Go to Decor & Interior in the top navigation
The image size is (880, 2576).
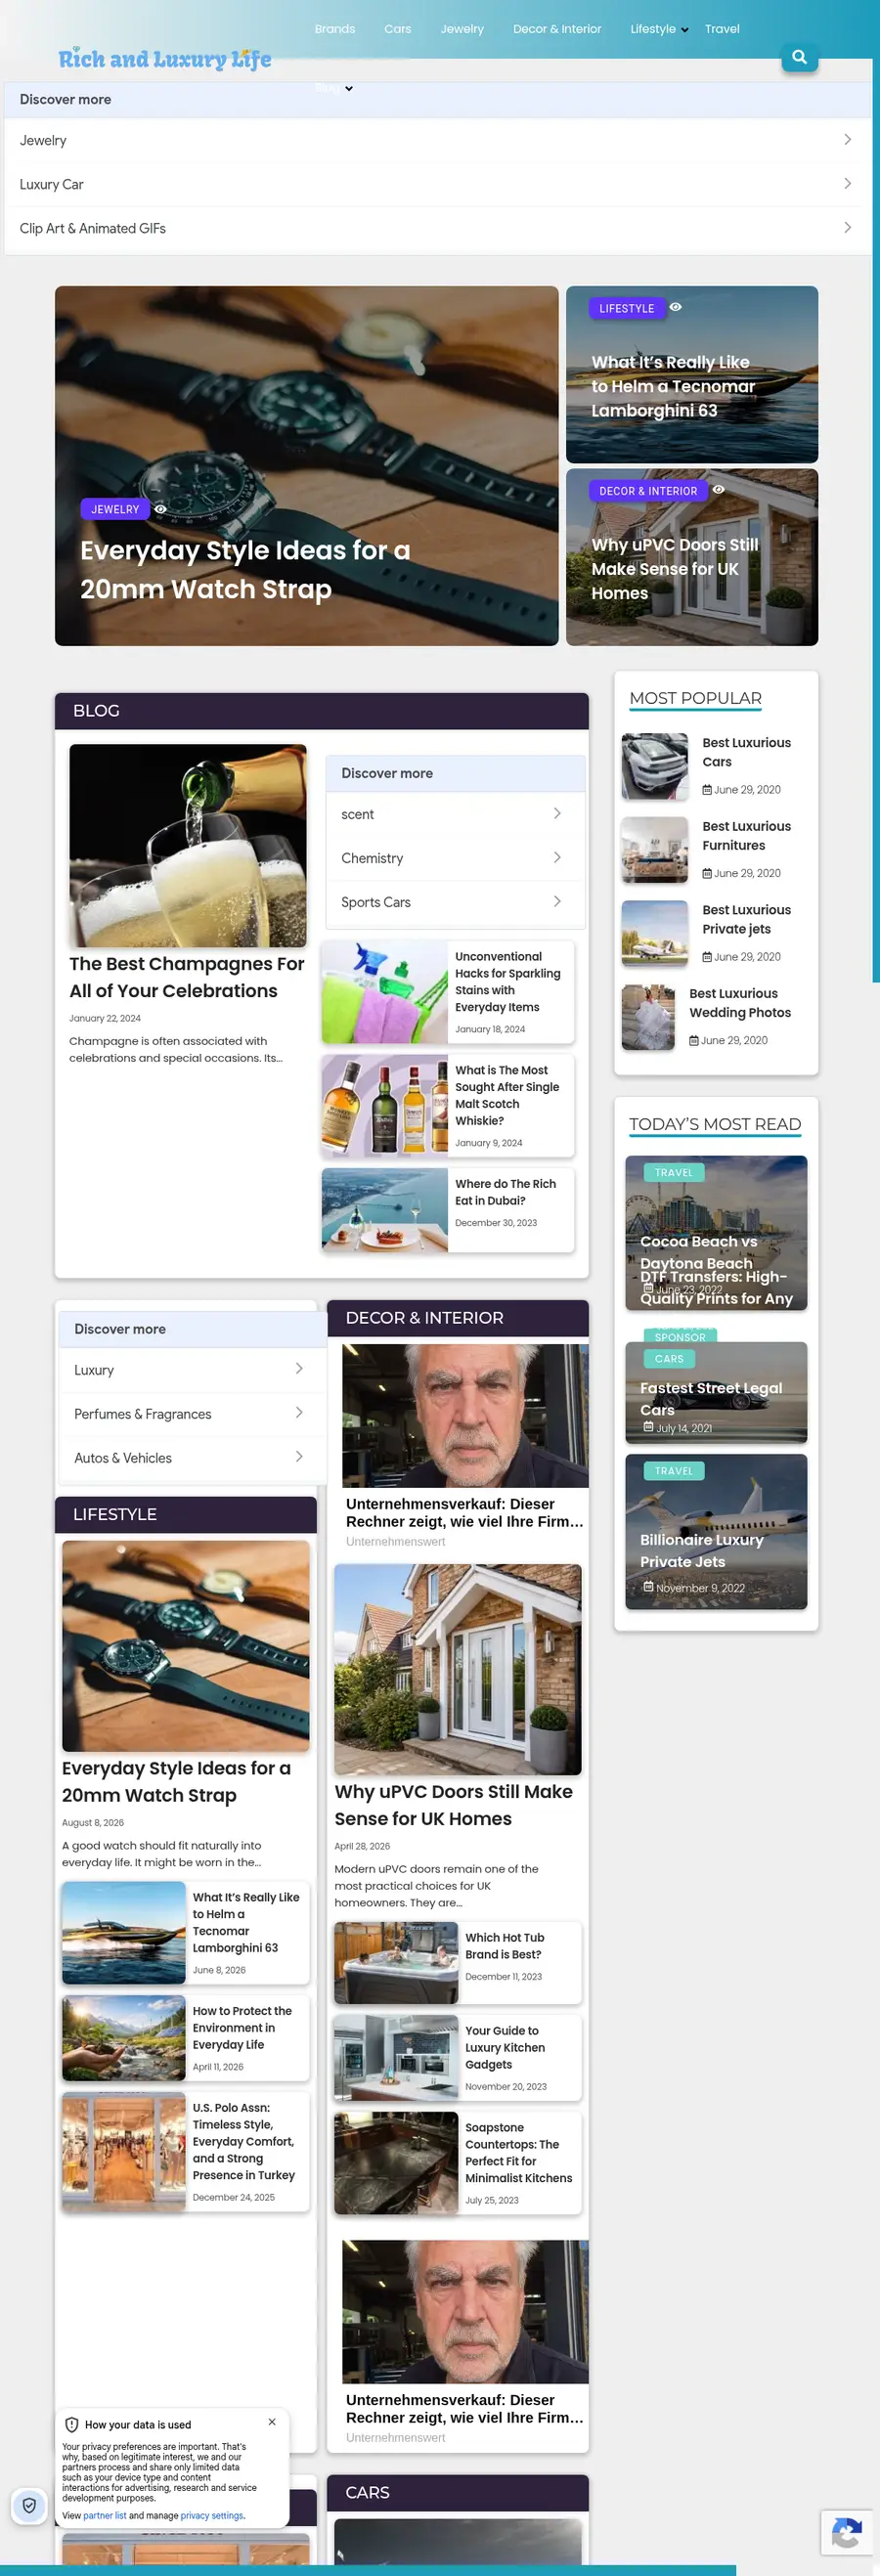pyautogui.click(x=557, y=29)
